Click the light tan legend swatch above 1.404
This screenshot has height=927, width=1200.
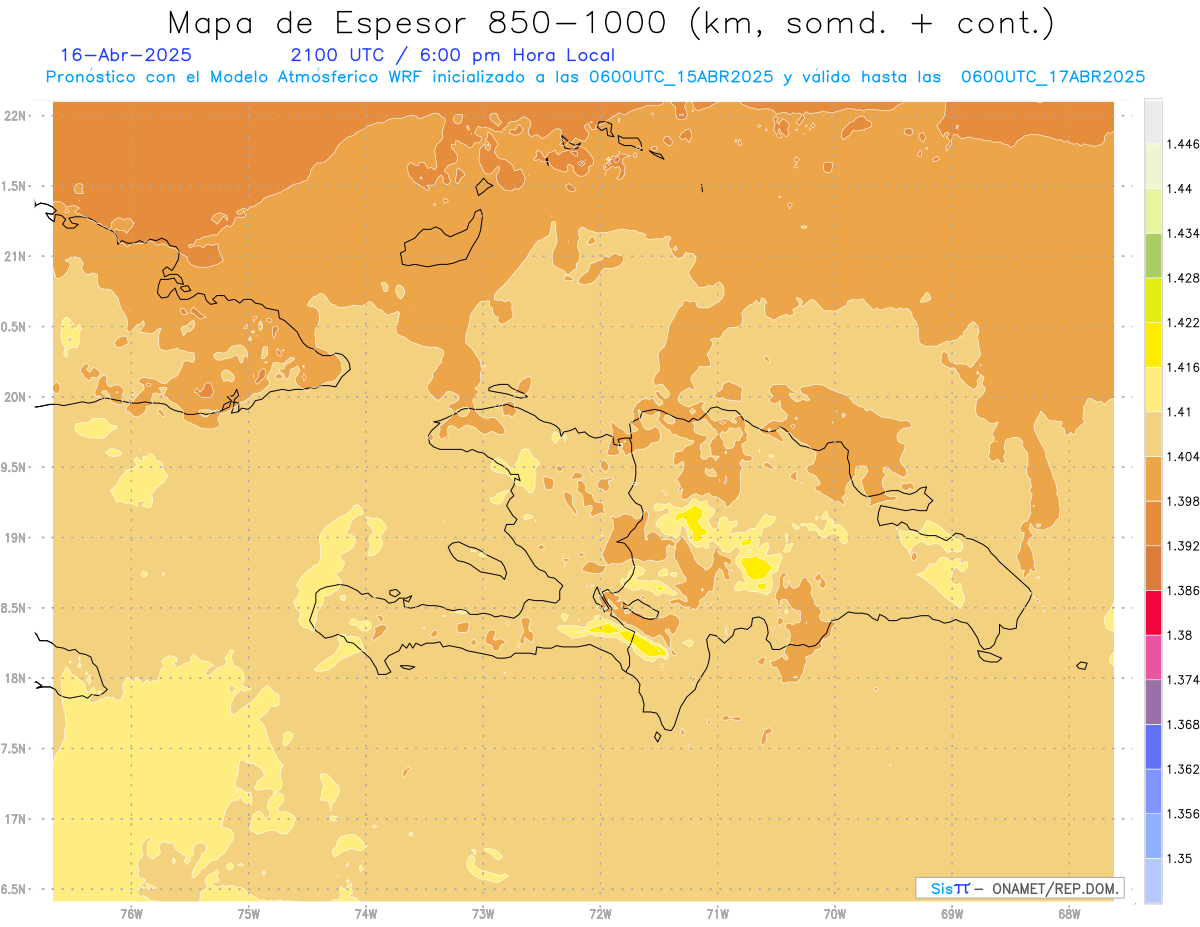tap(1153, 434)
